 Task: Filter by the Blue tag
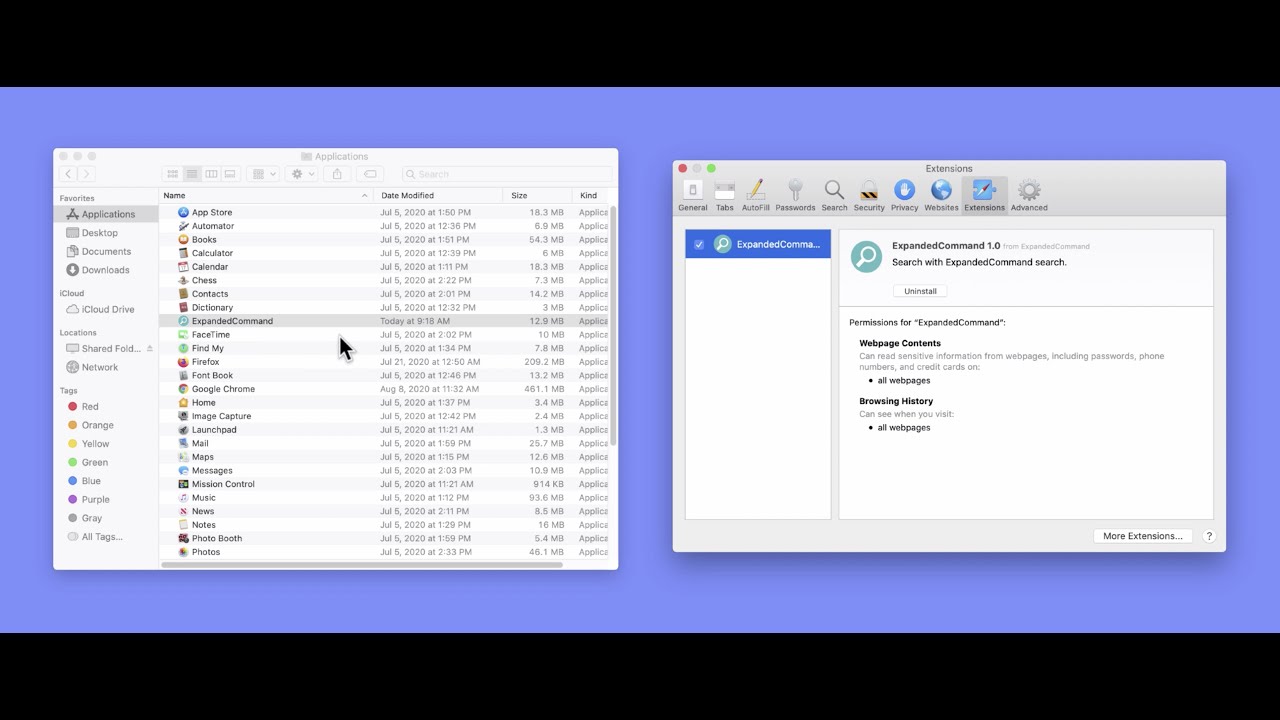click(x=91, y=481)
